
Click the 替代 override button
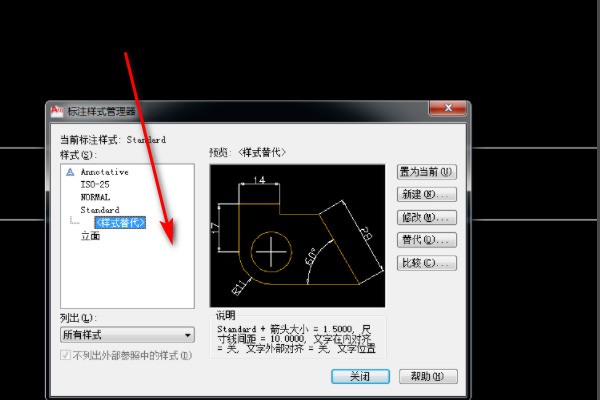(426, 240)
